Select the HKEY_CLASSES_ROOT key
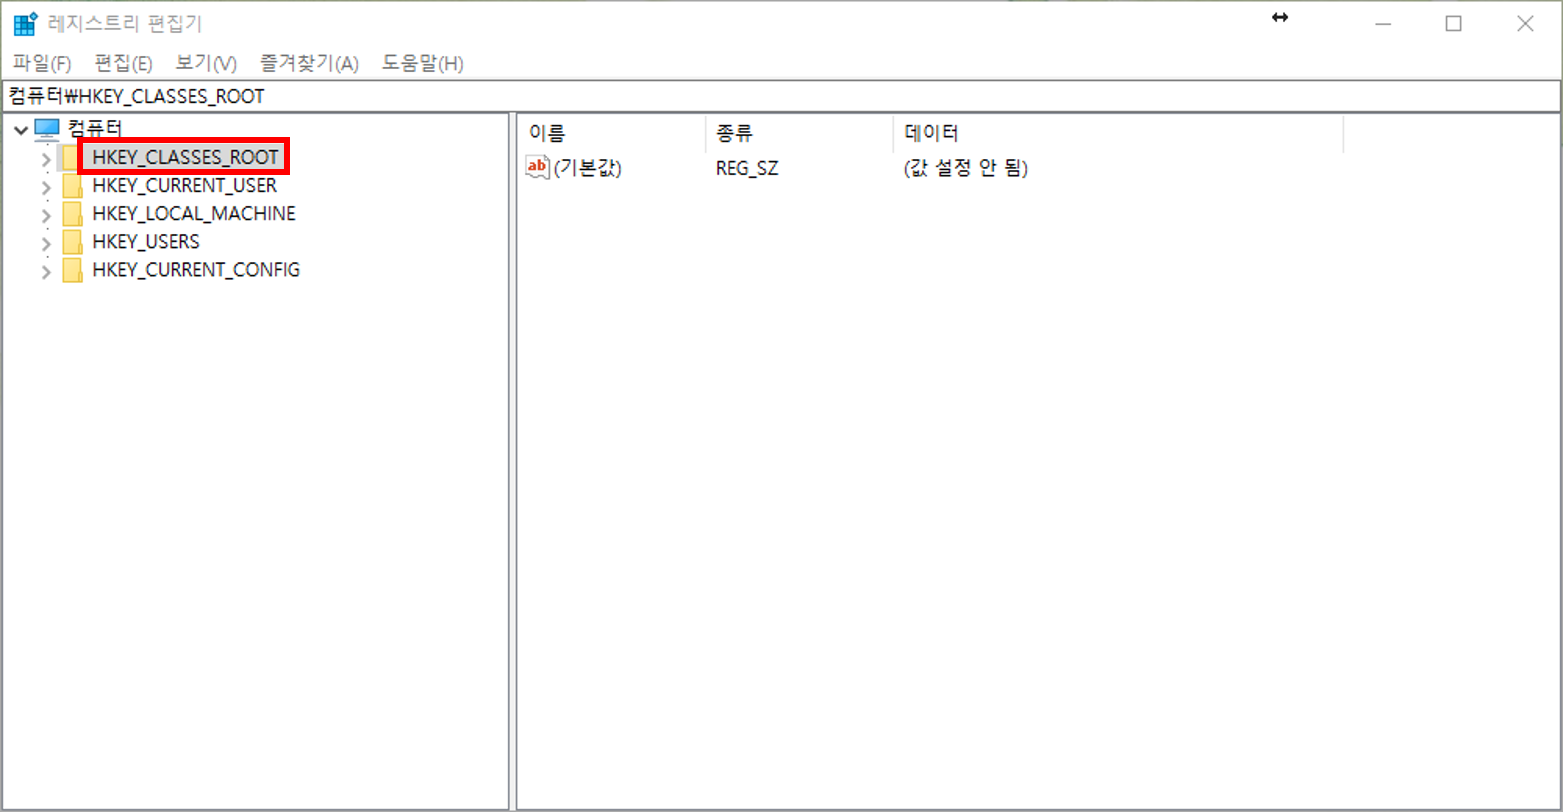This screenshot has height=812, width=1563. 184,157
